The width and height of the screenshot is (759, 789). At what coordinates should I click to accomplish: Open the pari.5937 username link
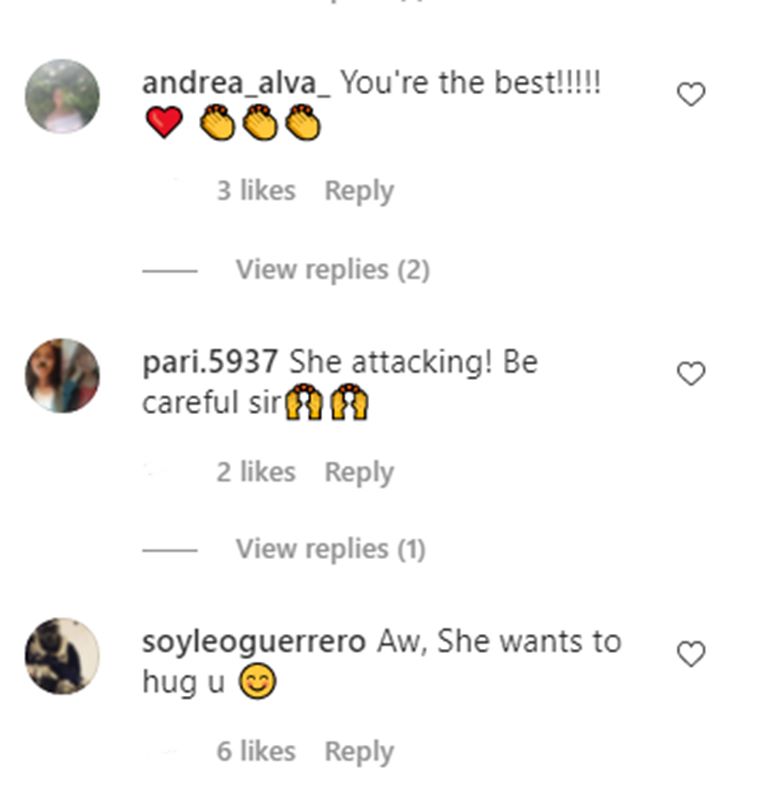point(210,362)
